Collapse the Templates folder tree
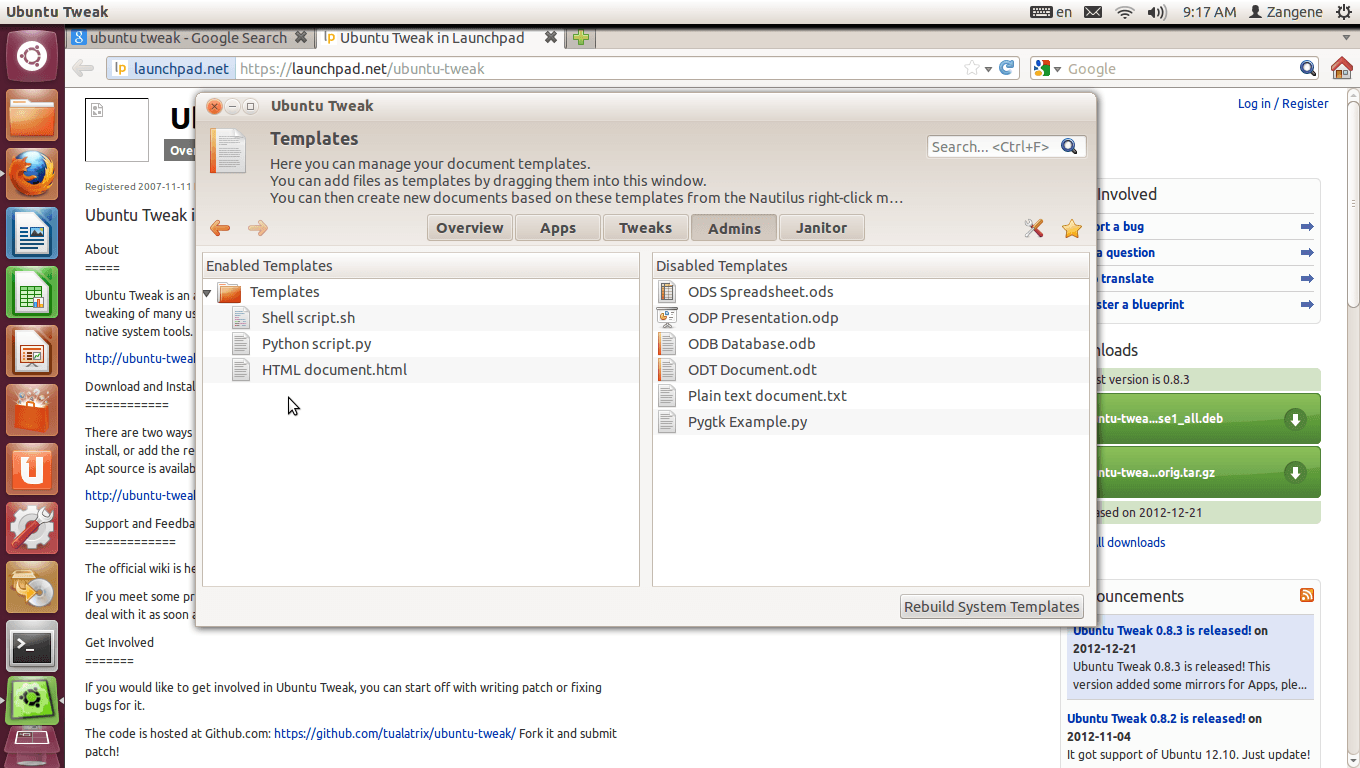 (207, 293)
